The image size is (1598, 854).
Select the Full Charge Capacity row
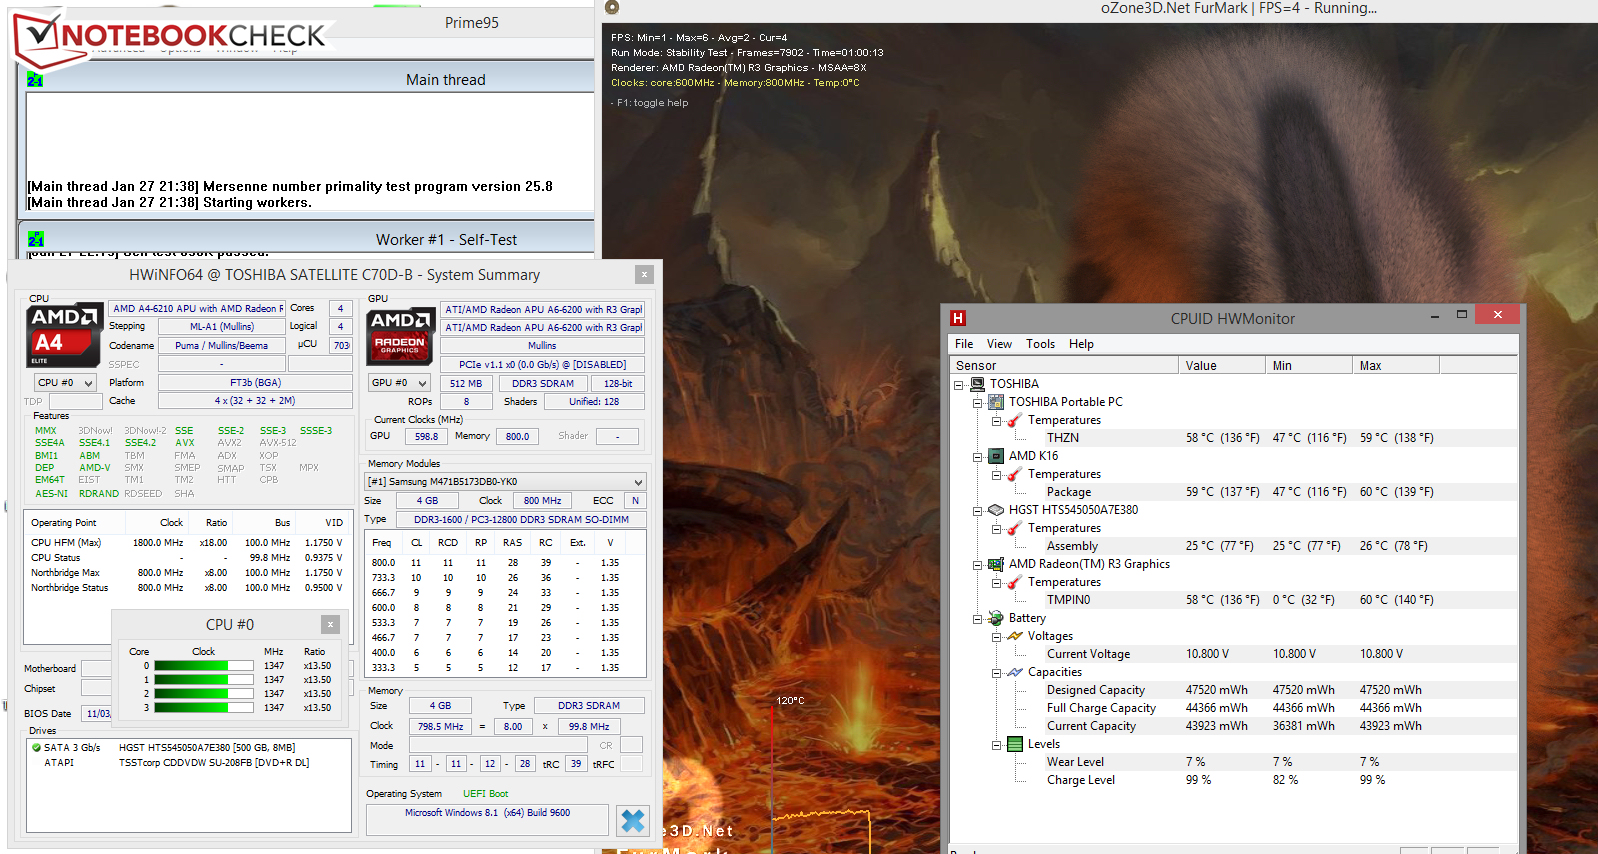pyautogui.click(x=1232, y=708)
